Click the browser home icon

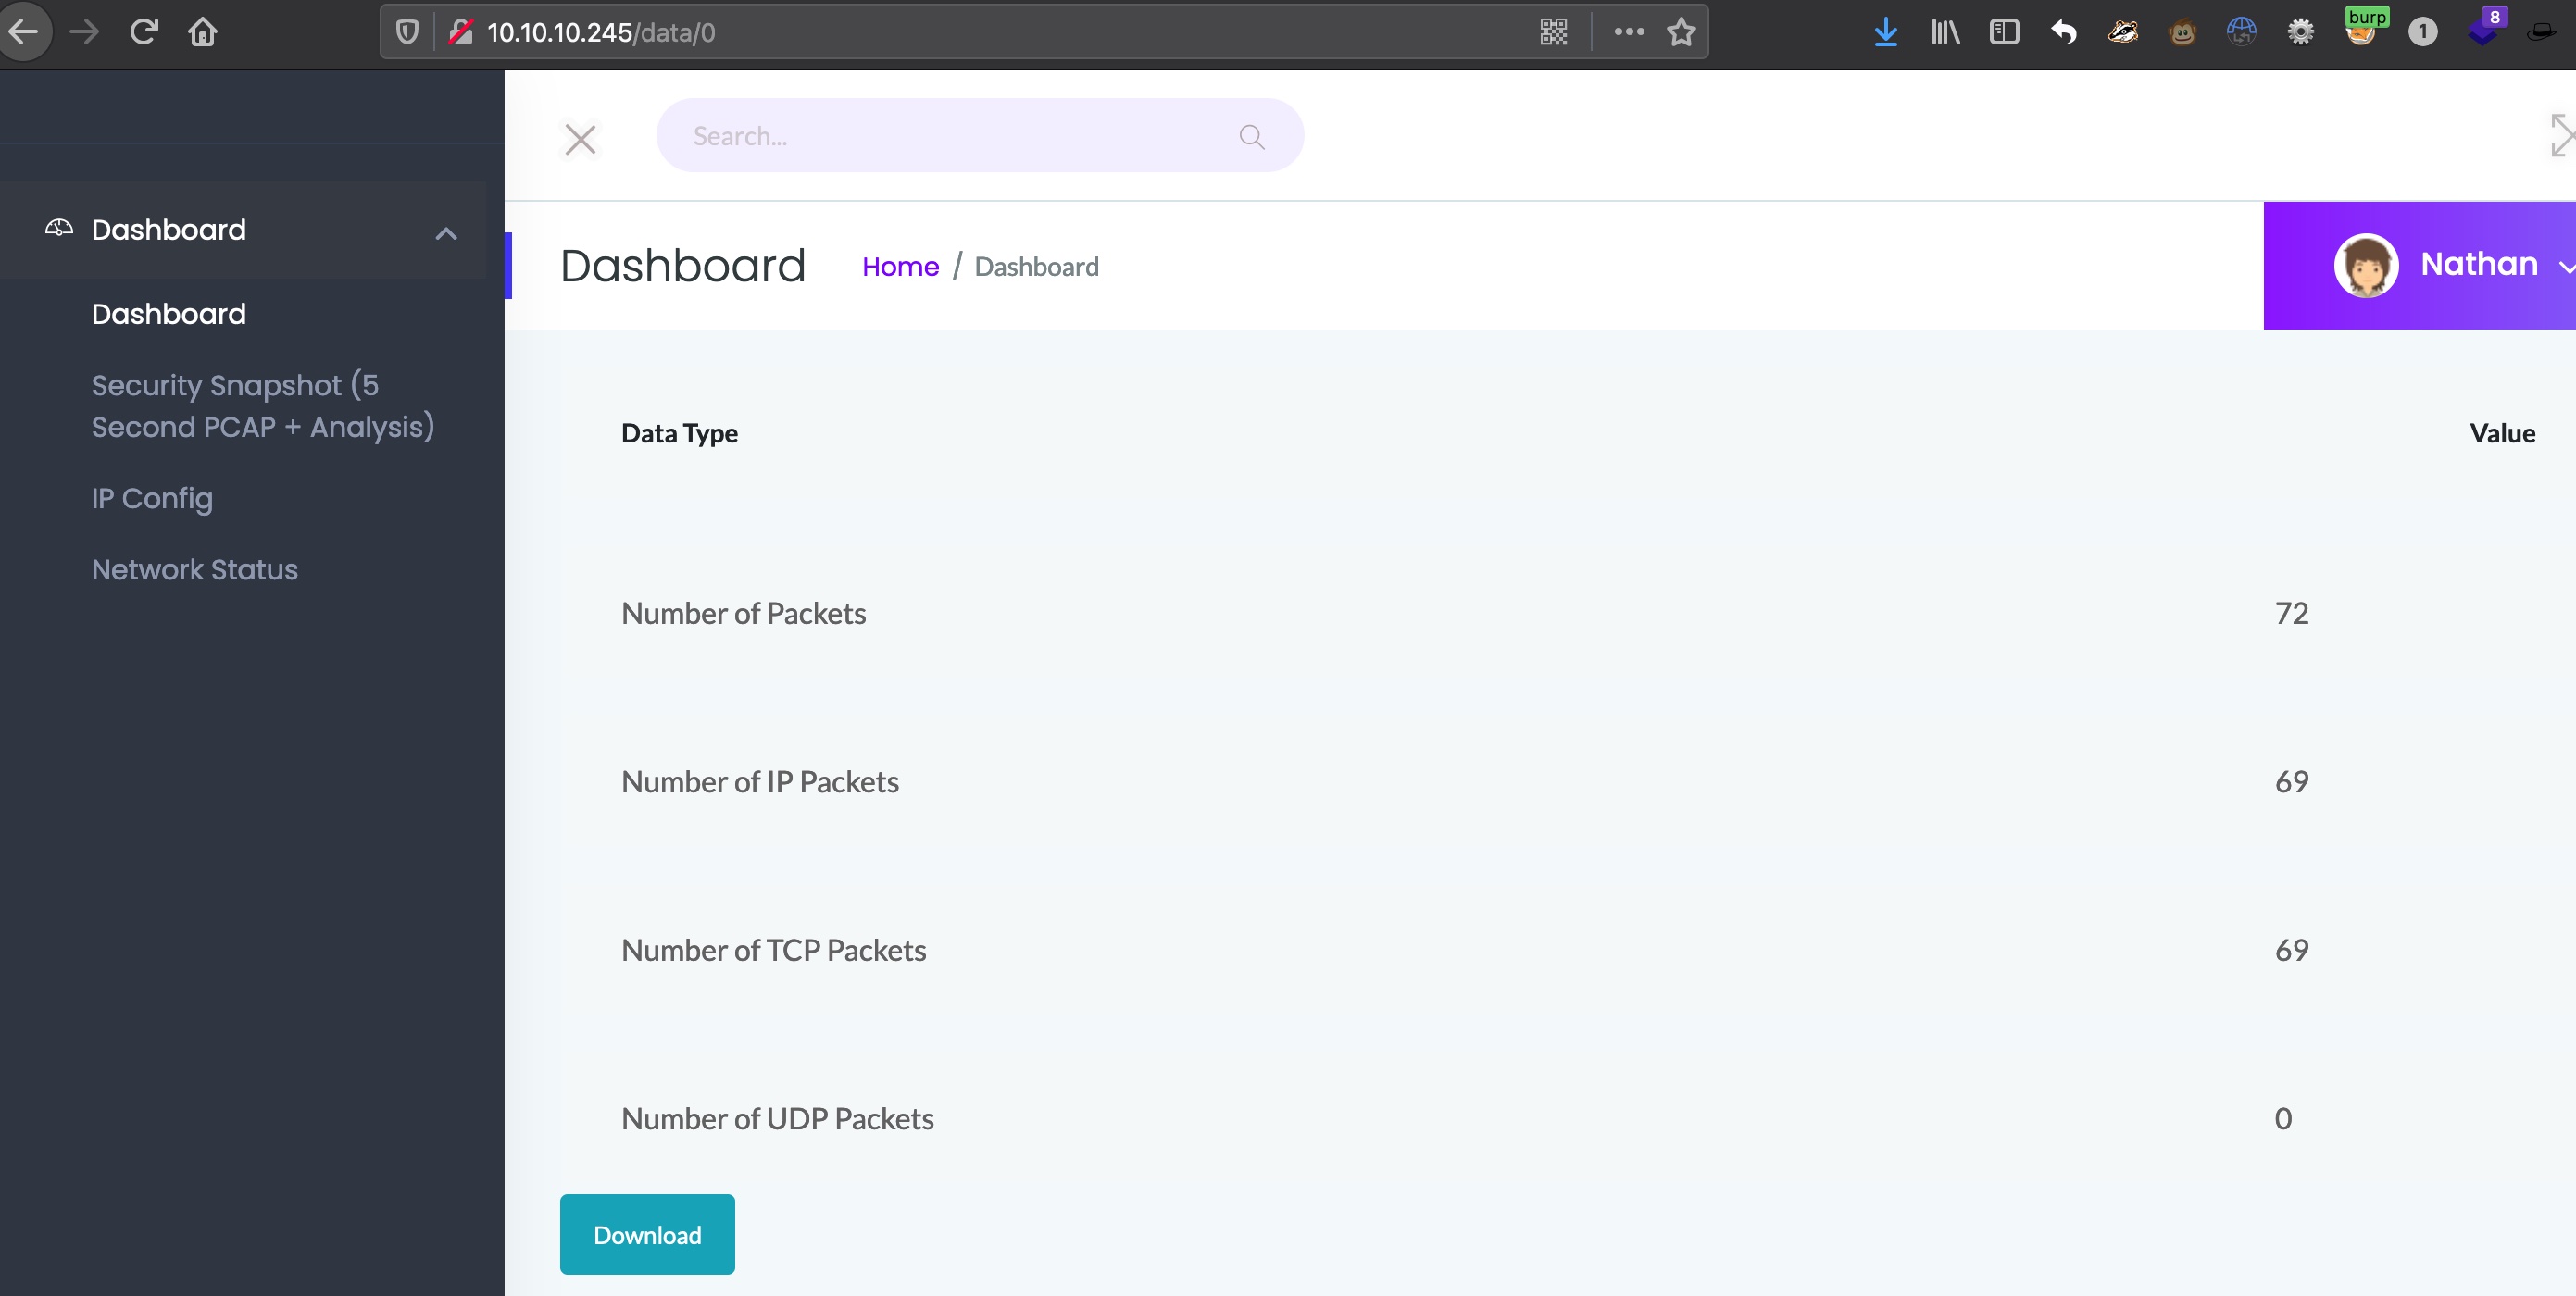click(x=203, y=32)
